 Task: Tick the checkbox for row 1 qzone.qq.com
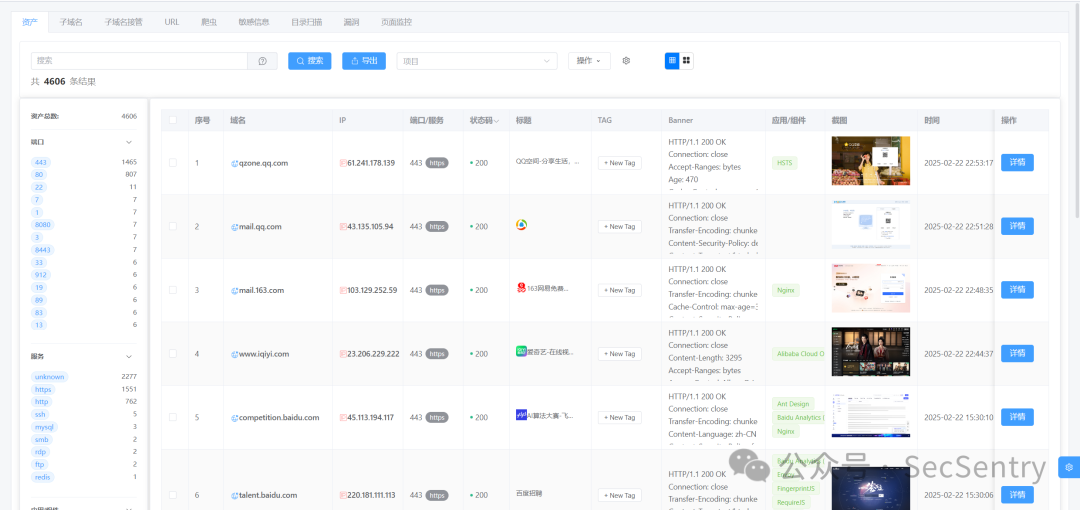[x=173, y=163]
